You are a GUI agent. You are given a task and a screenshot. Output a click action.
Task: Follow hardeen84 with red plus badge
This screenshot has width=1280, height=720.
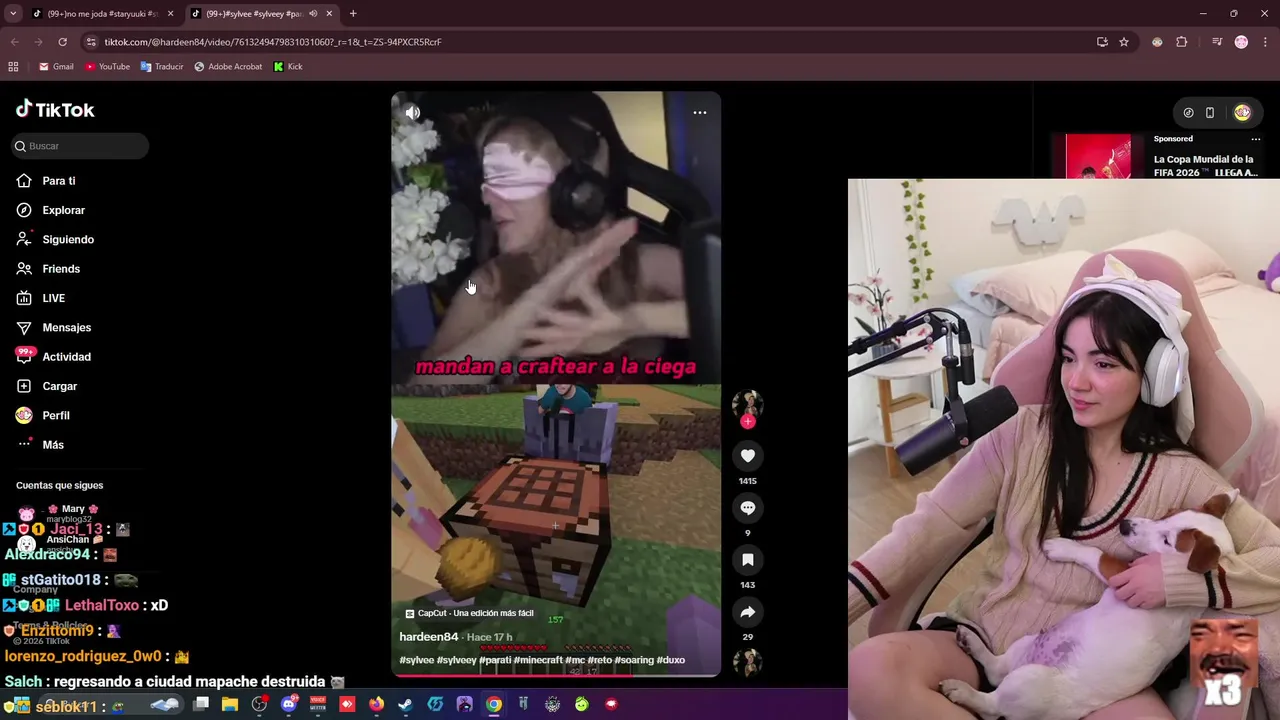[747, 421]
